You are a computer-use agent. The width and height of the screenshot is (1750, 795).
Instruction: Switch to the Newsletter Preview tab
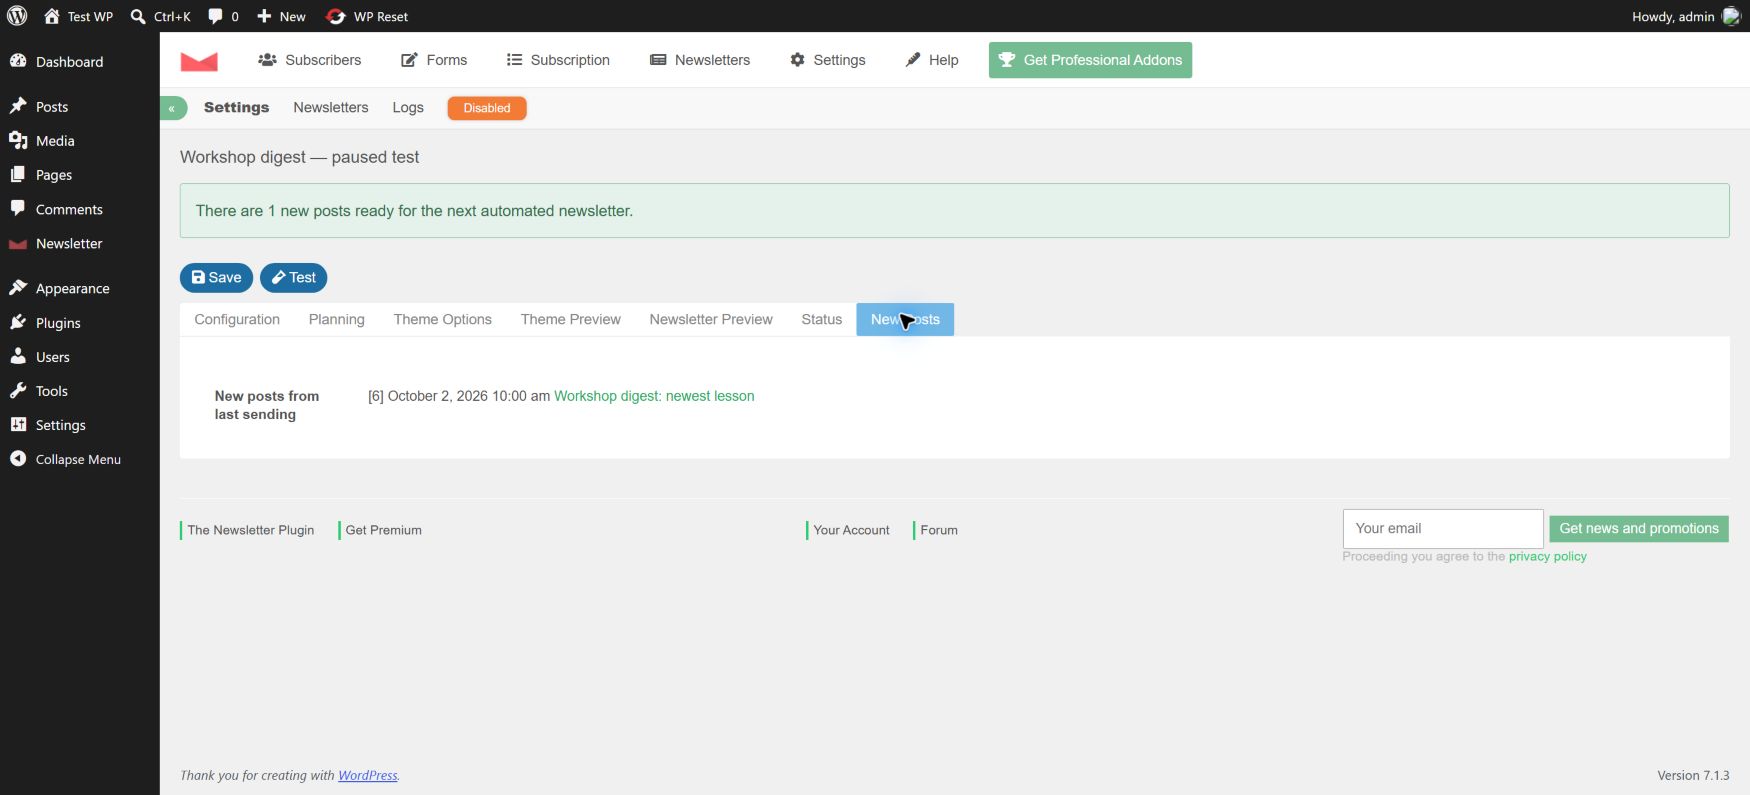pyautogui.click(x=711, y=320)
